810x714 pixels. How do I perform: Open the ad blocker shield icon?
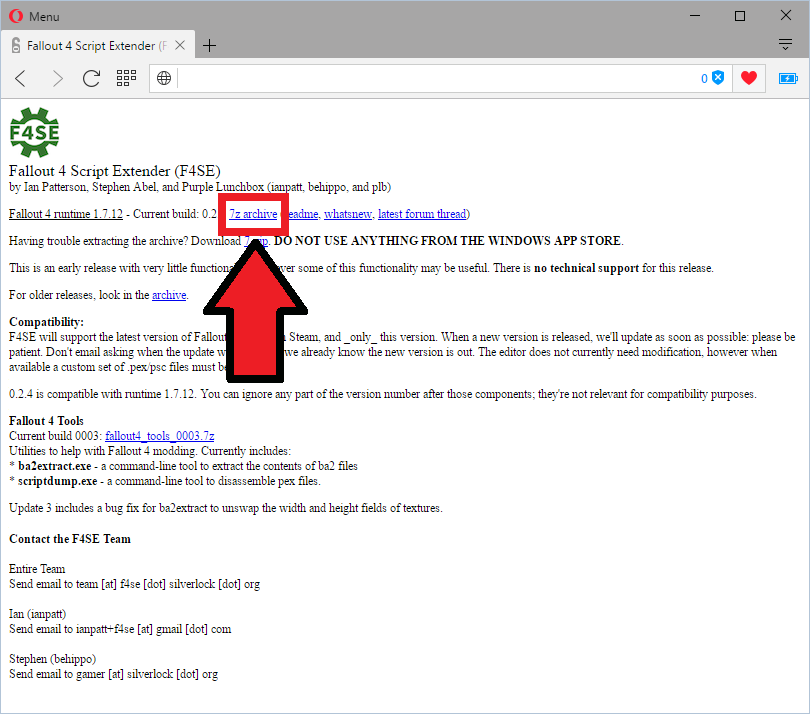pyautogui.click(x=718, y=78)
